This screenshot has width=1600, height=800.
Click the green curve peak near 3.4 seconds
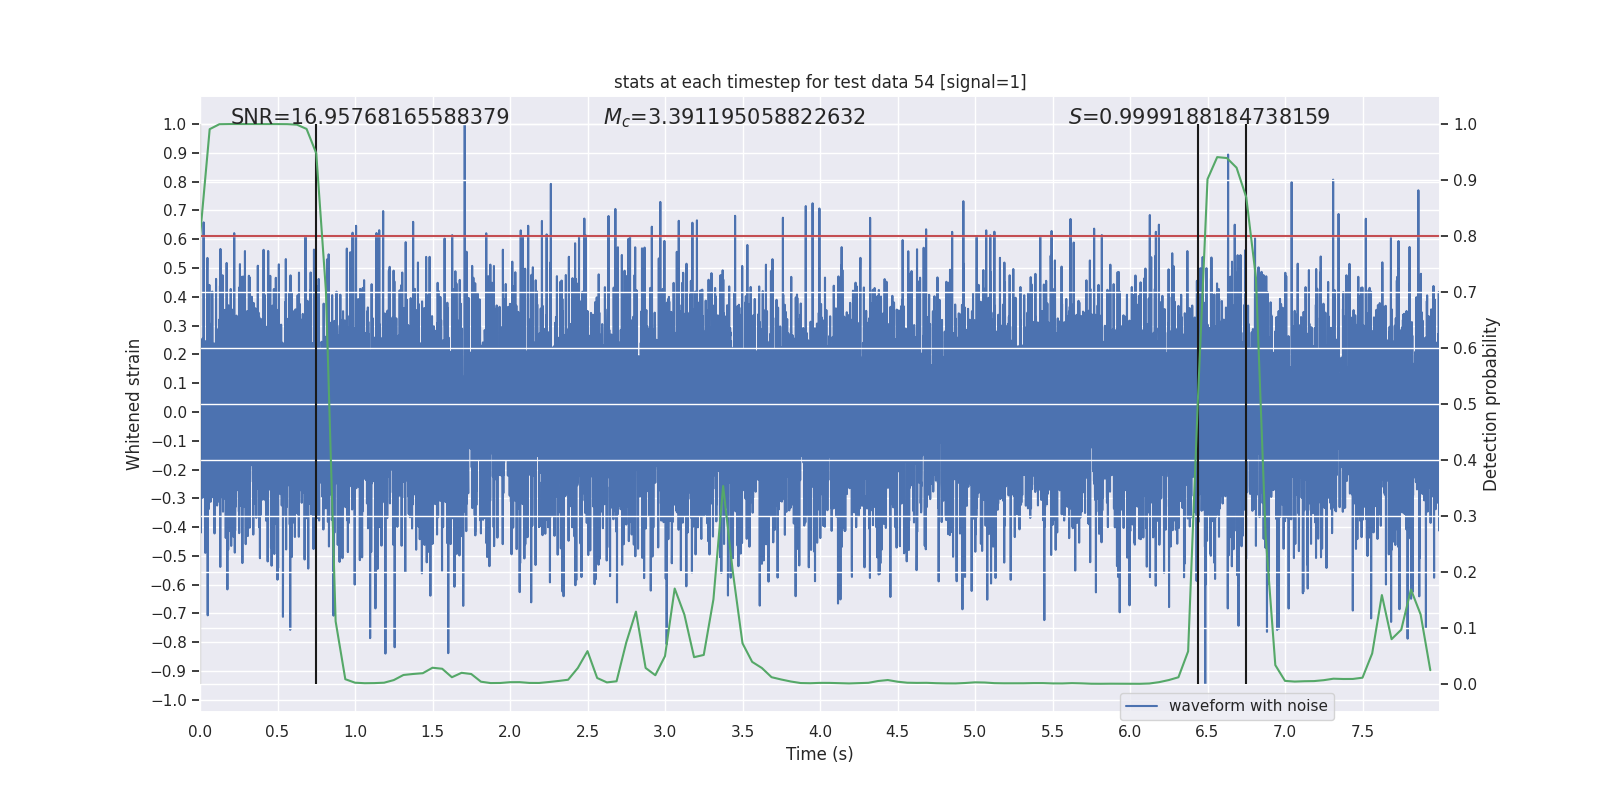pos(723,487)
